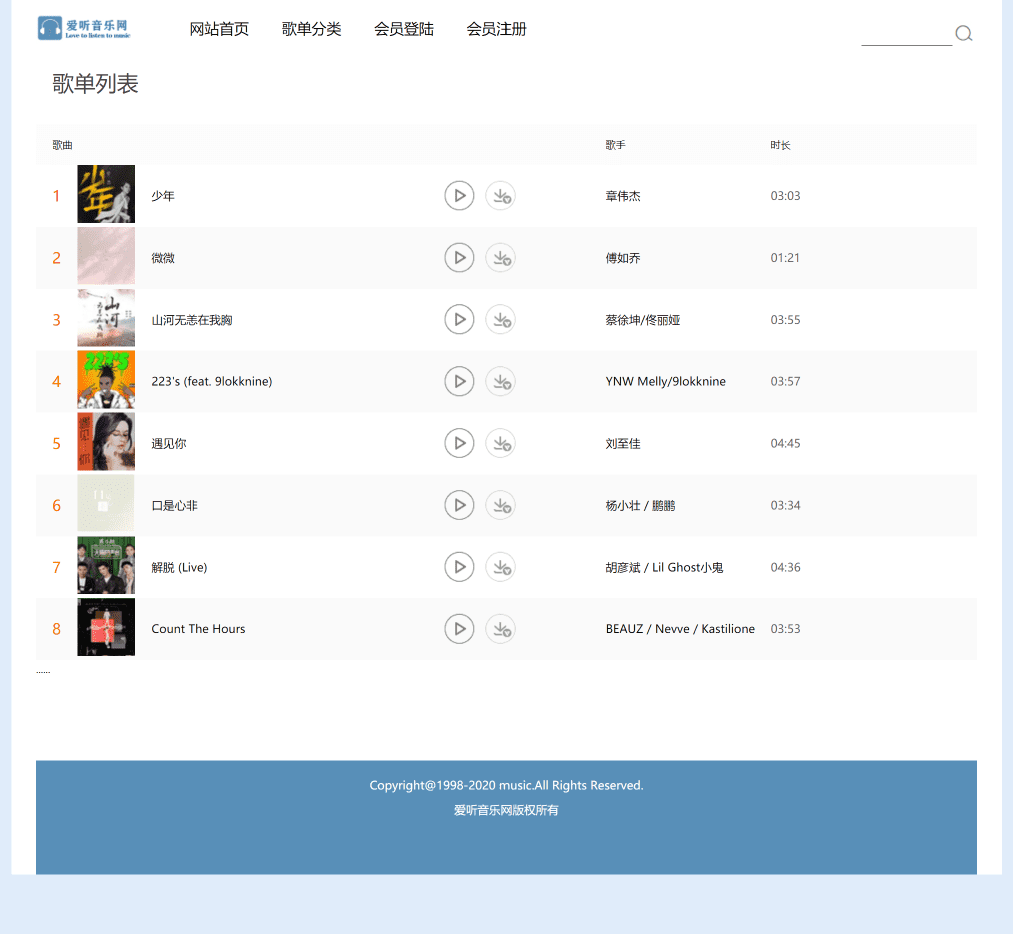Open 会员登陆 page

click(404, 29)
